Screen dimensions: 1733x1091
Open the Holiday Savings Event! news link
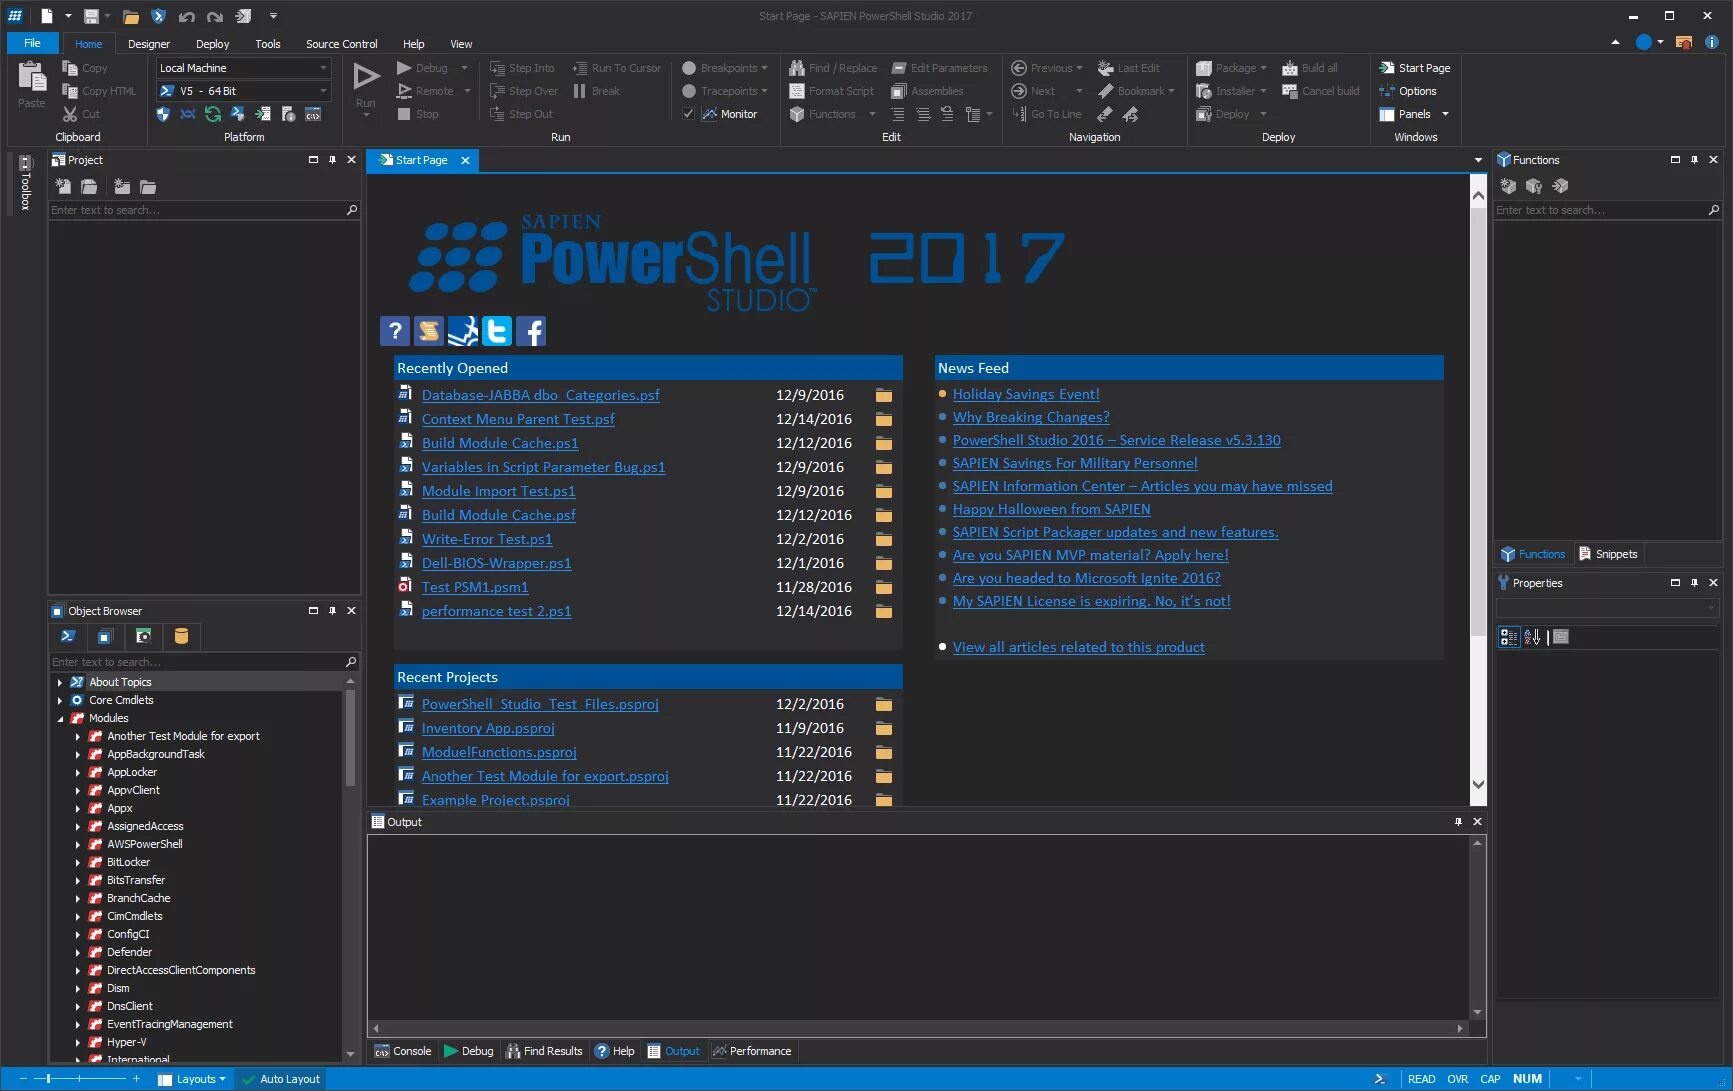point(1026,394)
